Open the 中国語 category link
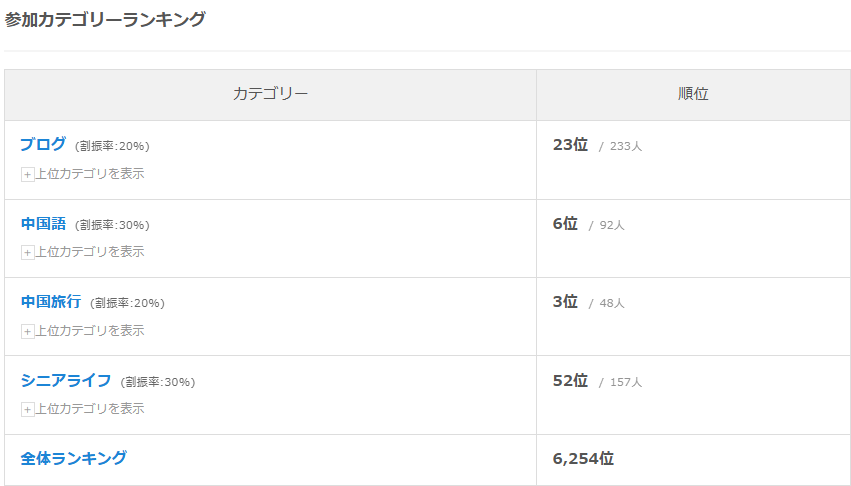Screen dimensions: 851x486 (43, 224)
